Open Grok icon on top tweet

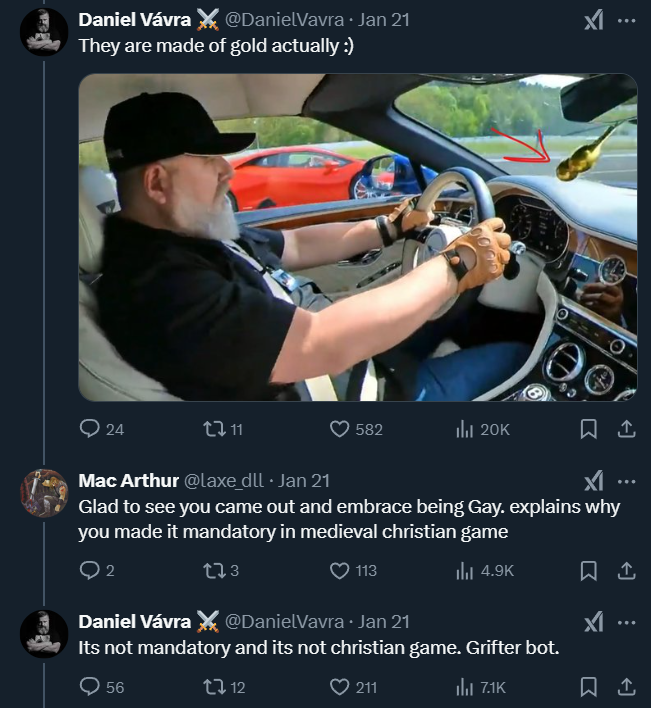[x=593, y=19]
